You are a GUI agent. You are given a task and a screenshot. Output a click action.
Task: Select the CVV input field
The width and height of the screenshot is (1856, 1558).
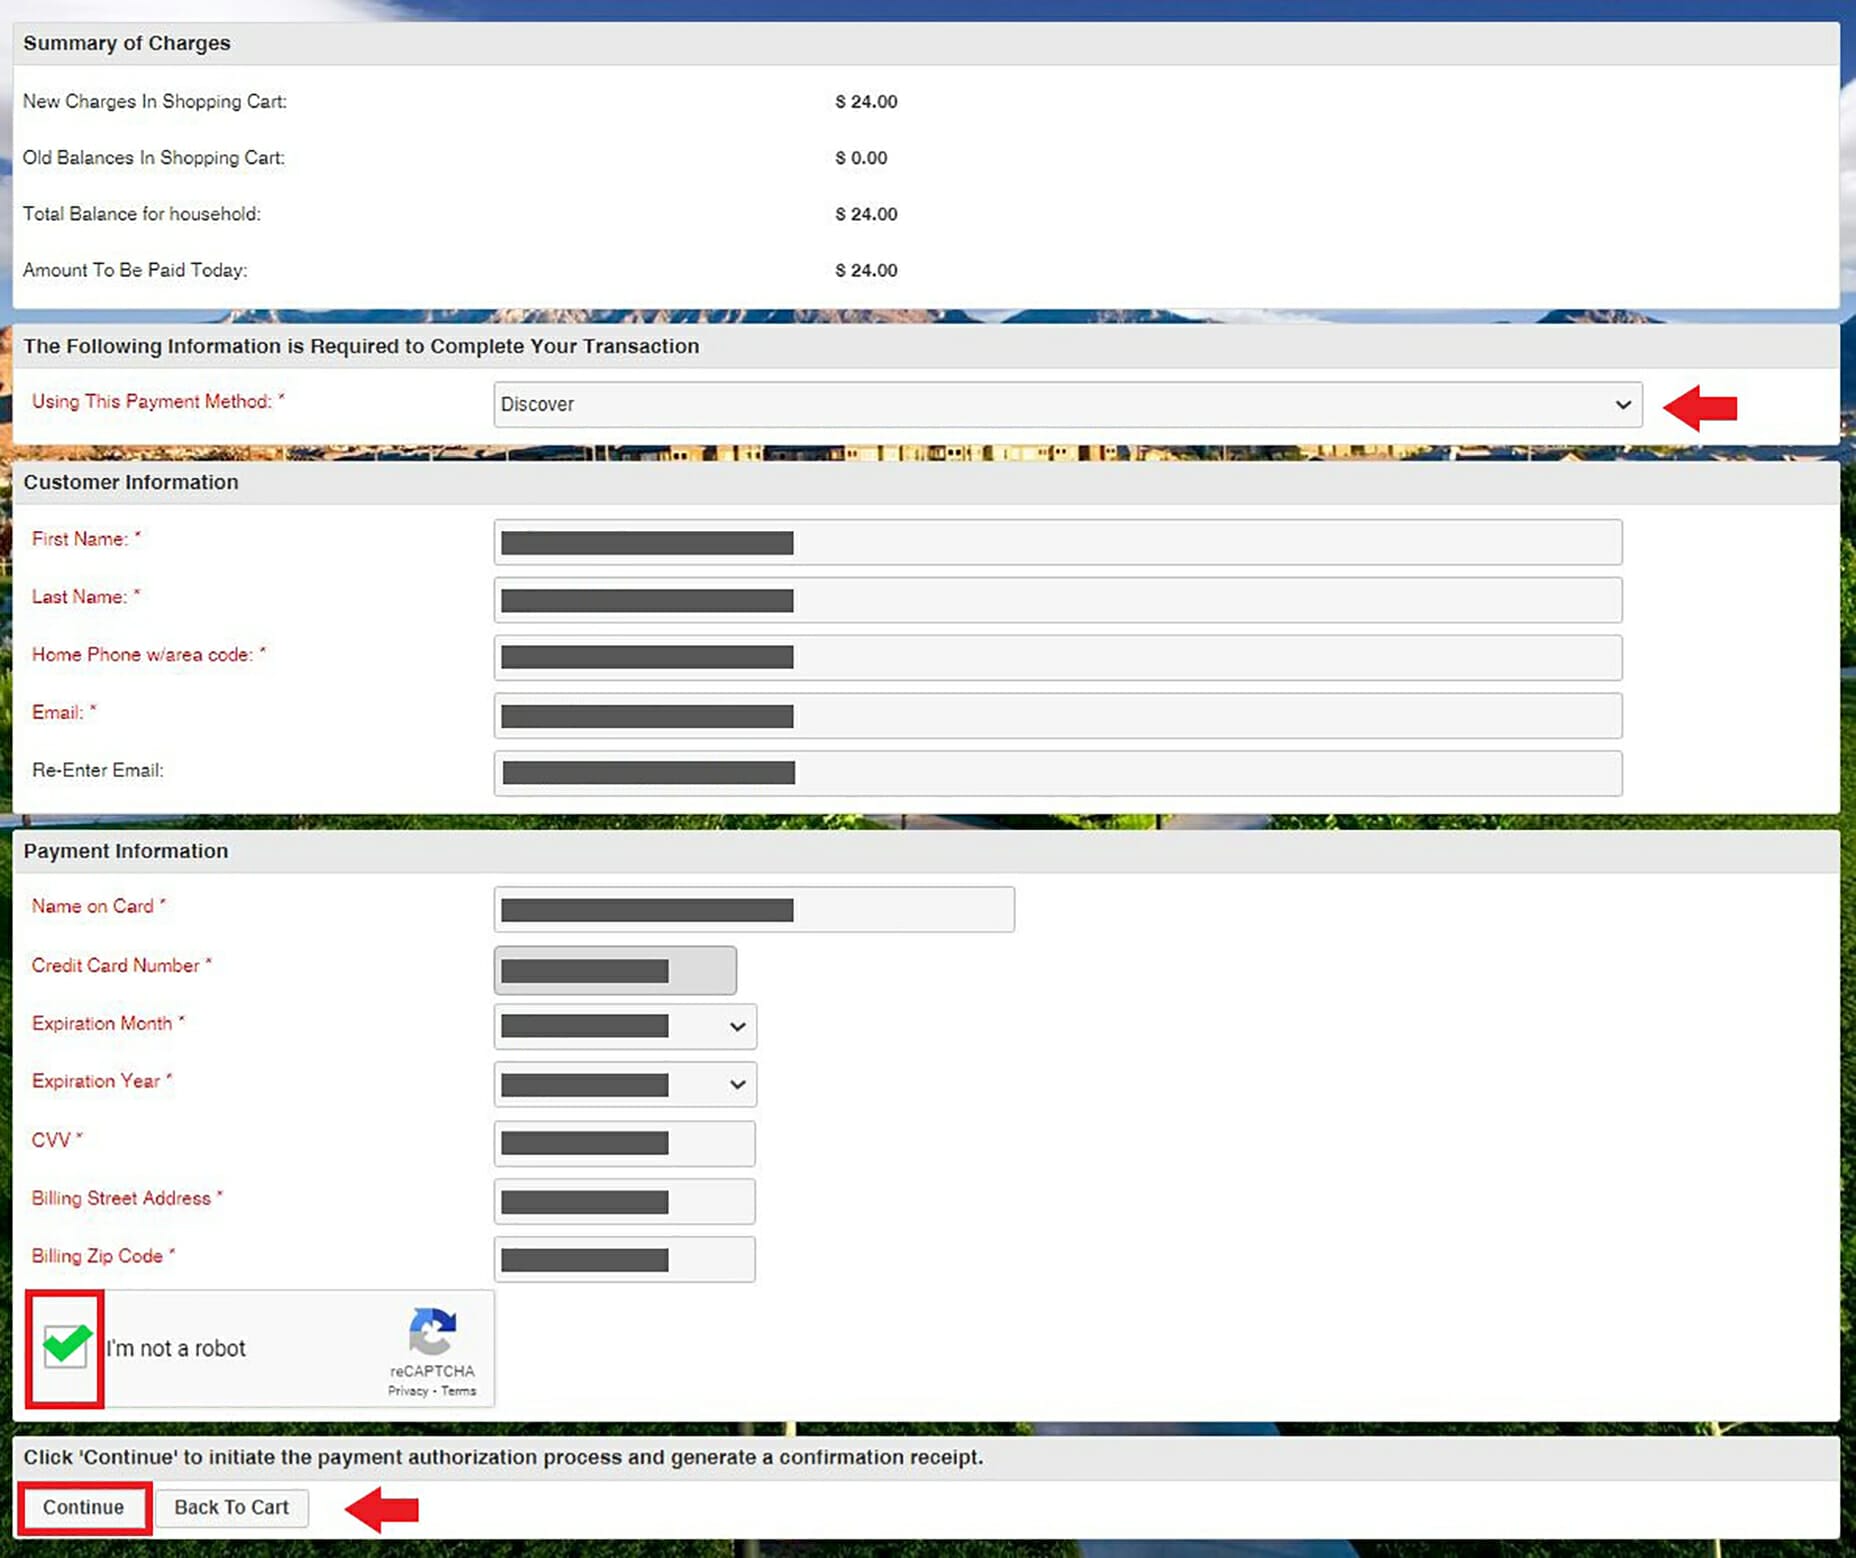point(624,1143)
